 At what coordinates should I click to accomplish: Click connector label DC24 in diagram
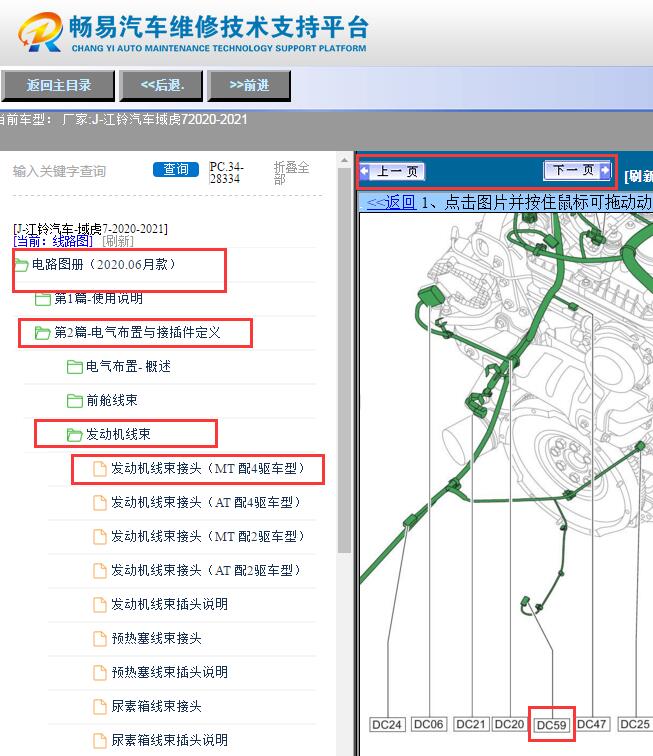387,725
